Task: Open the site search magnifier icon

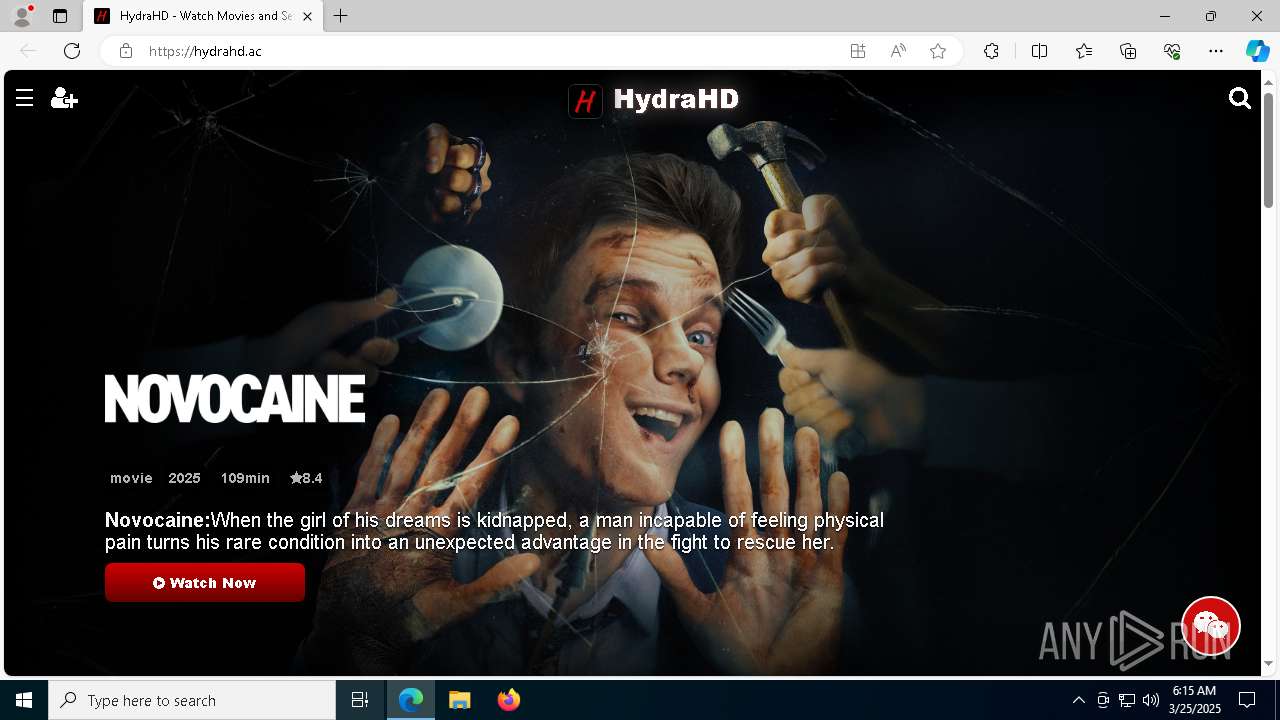Action: (x=1240, y=98)
